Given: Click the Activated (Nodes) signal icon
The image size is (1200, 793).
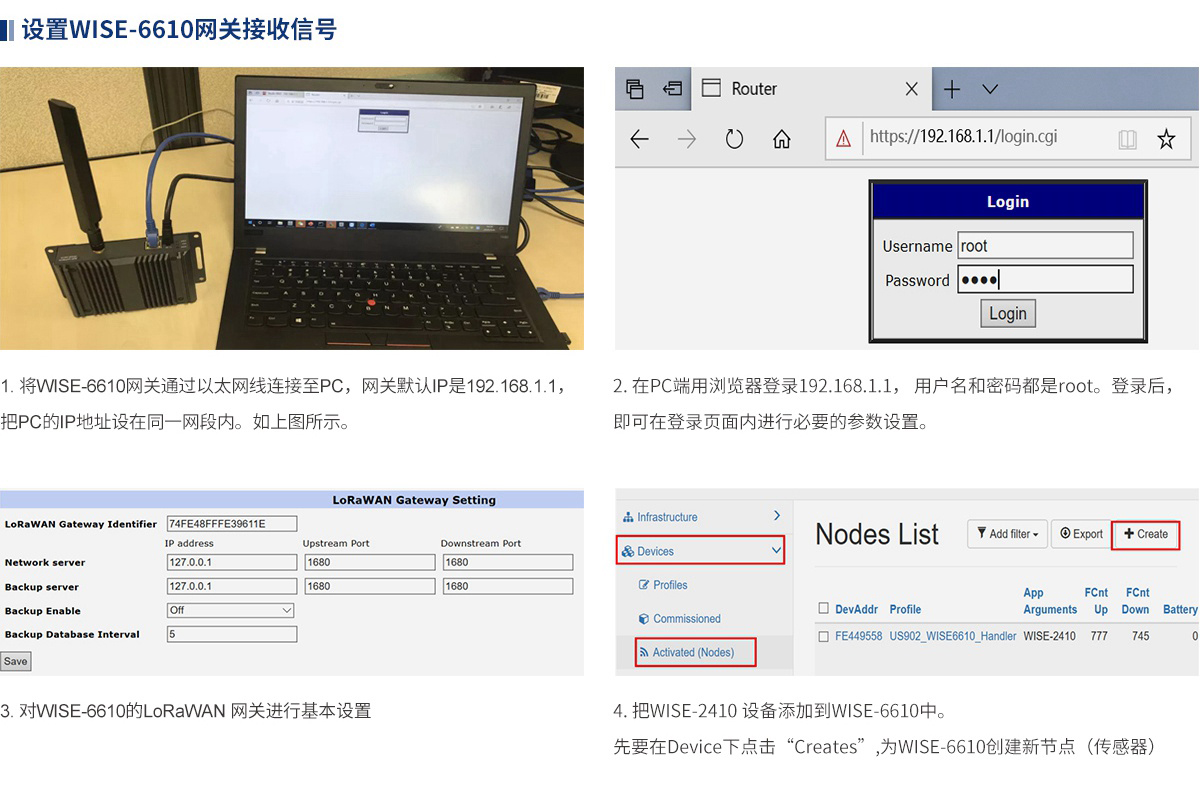Looking at the screenshot, I should (x=644, y=652).
